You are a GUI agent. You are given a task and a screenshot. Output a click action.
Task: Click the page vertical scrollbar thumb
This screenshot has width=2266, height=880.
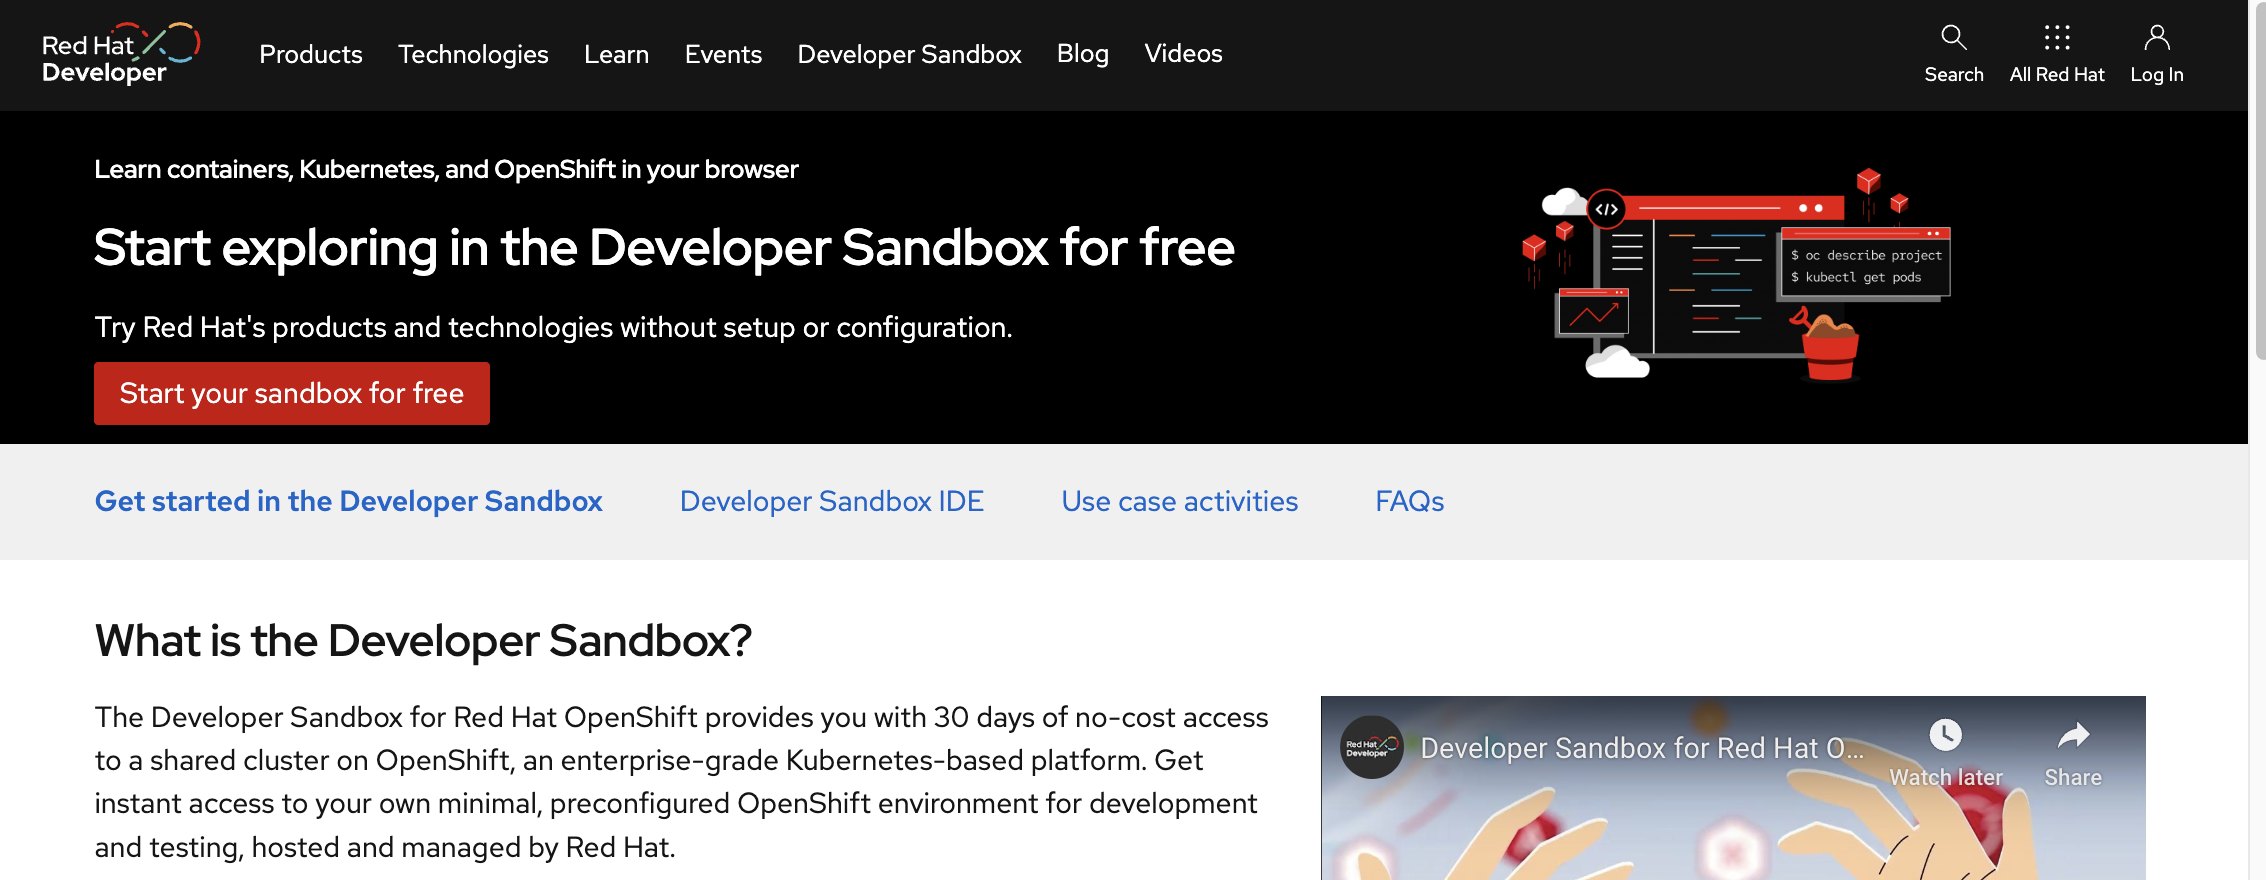point(2259,180)
